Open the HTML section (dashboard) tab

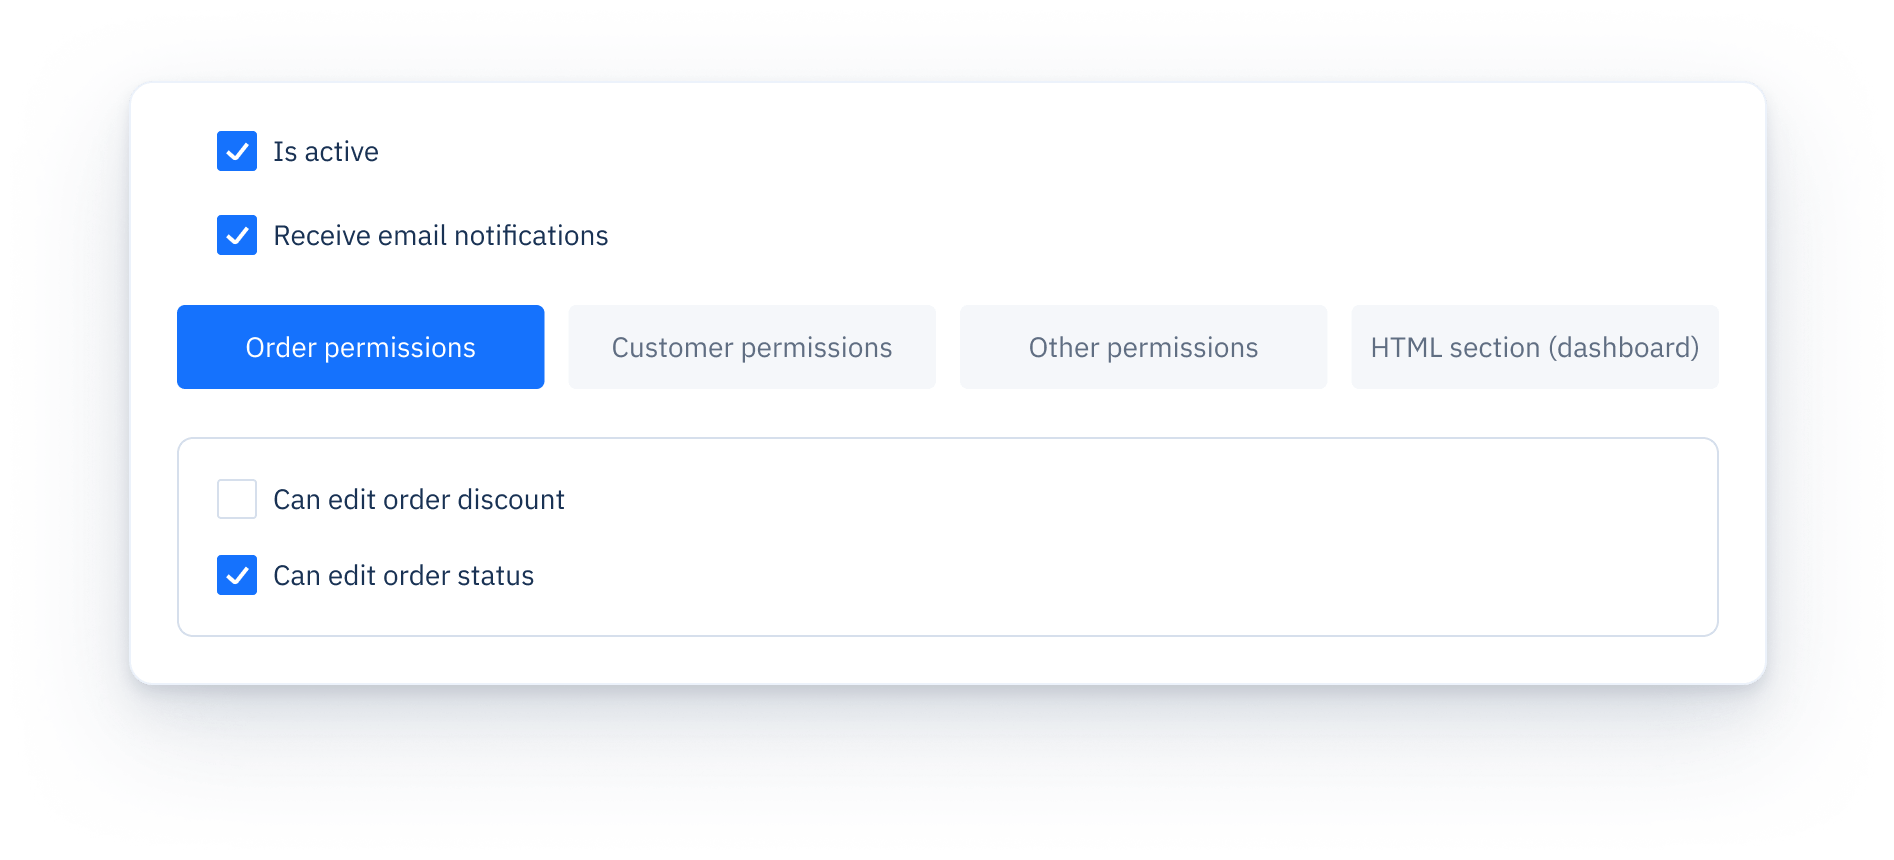pyautogui.click(x=1534, y=347)
